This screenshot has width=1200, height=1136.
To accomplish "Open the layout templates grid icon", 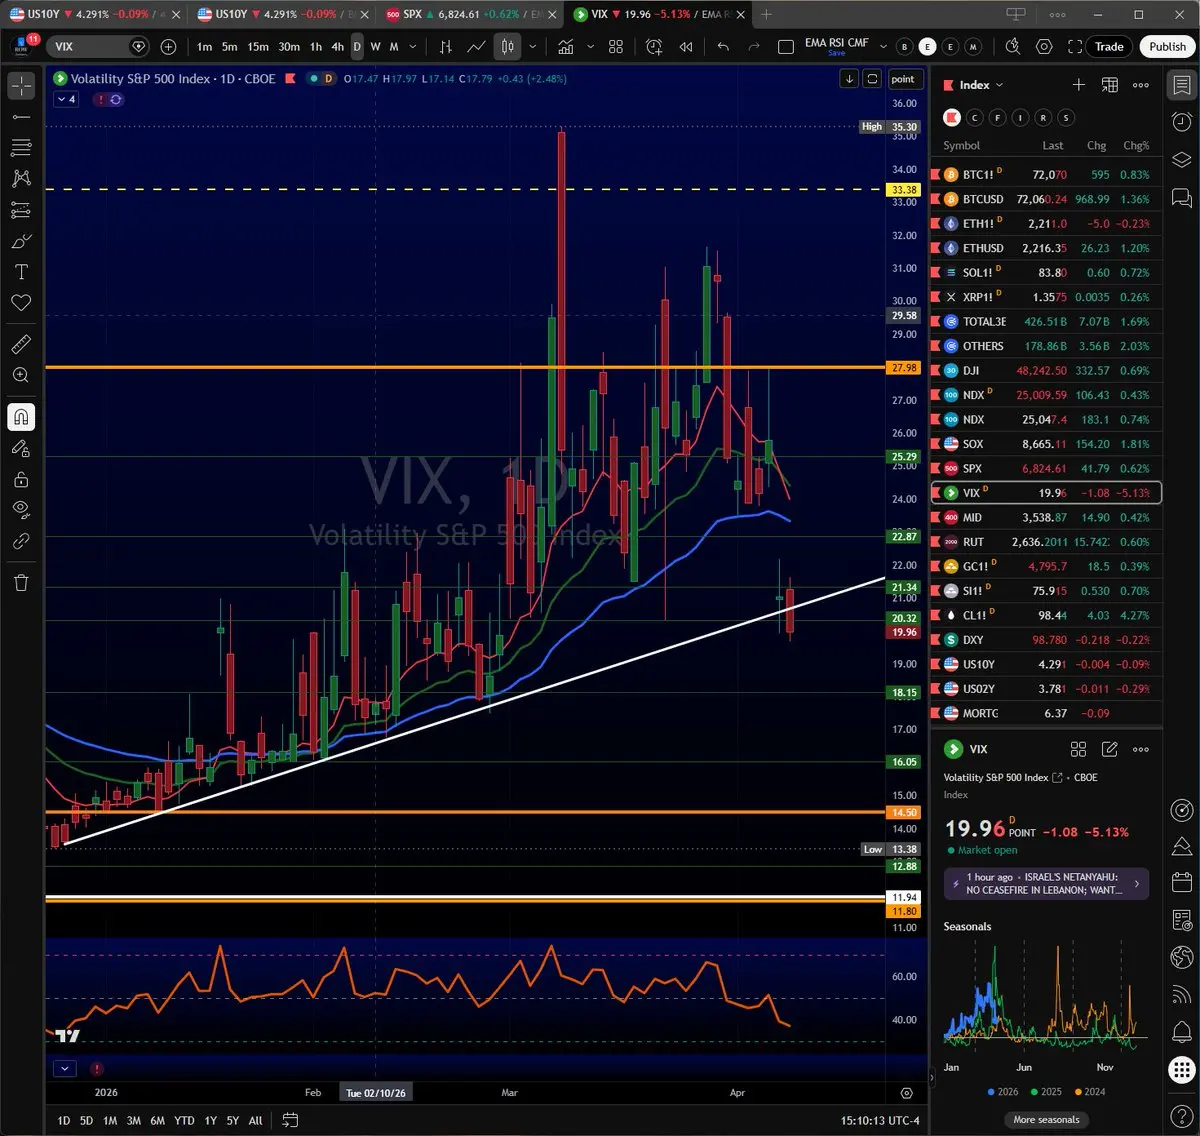I will pyautogui.click(x=616, y=46).
